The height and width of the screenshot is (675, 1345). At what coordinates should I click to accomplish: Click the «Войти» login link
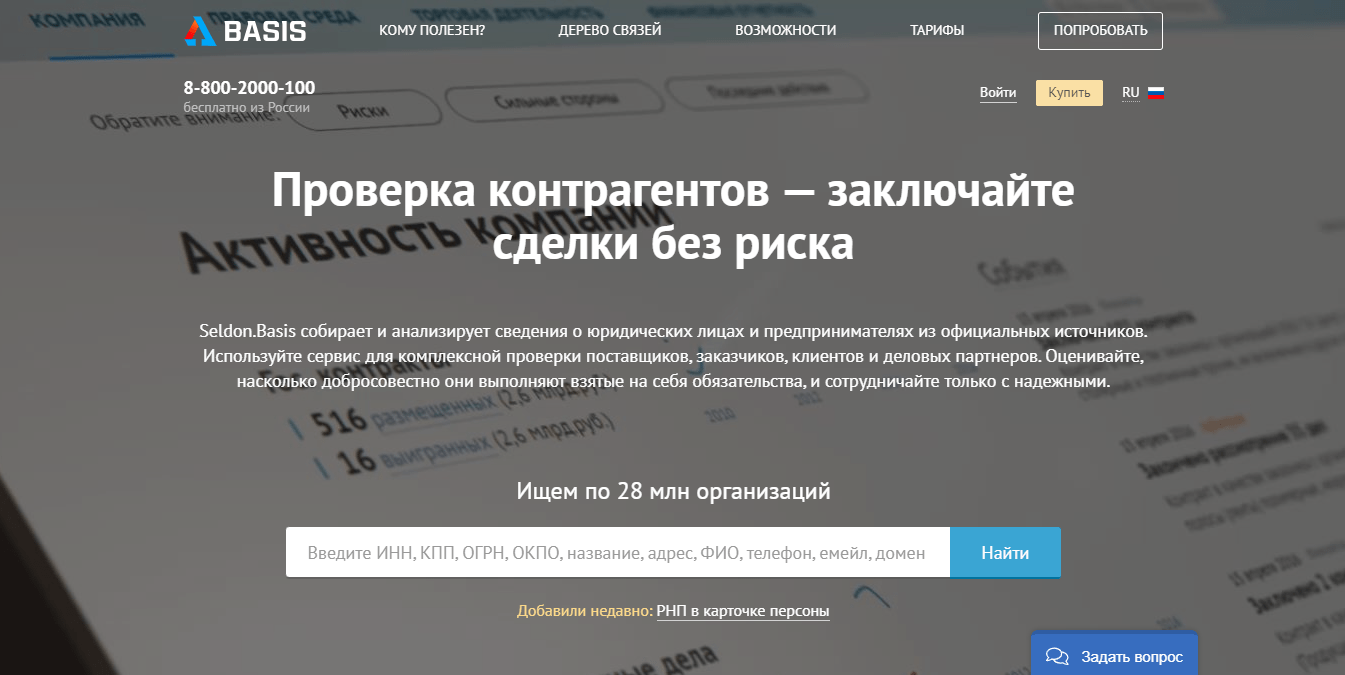tap(998, 93)
